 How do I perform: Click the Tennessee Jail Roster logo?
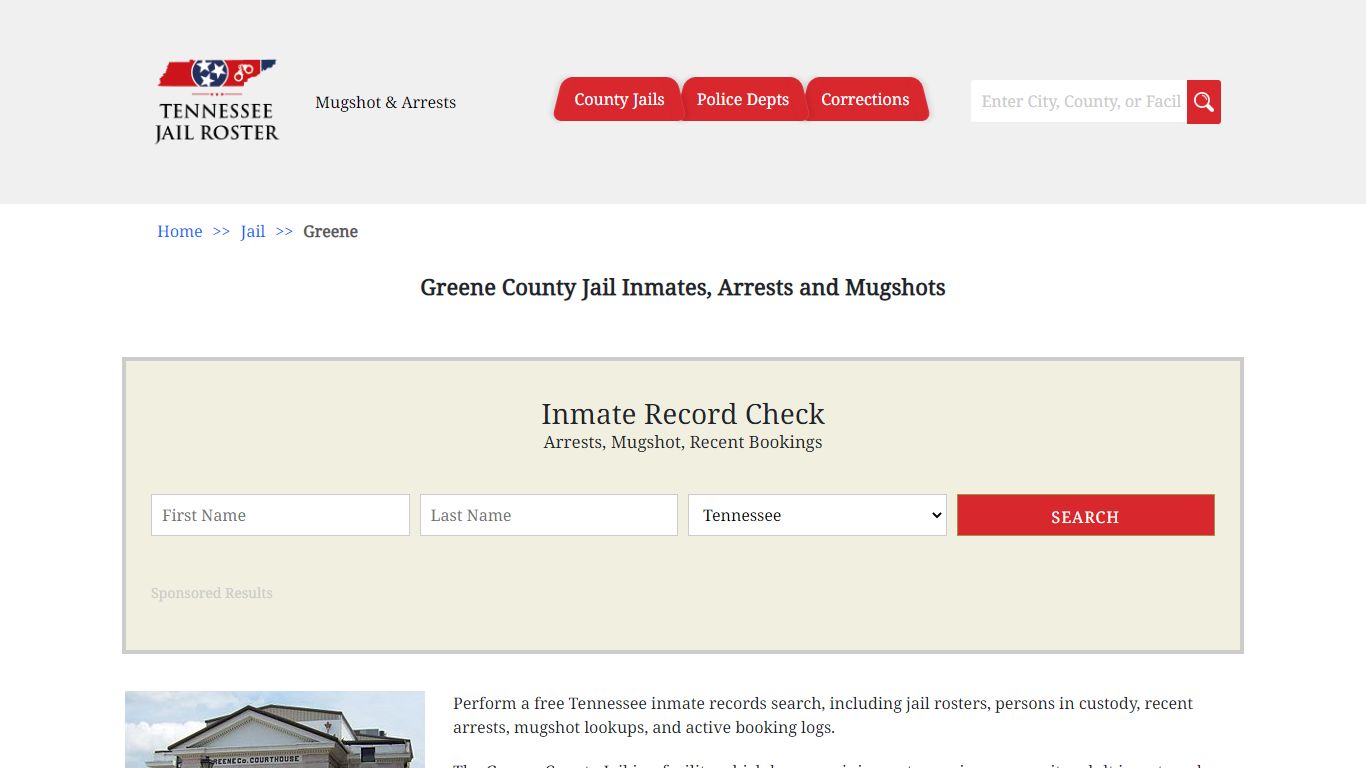pos(217,101)
